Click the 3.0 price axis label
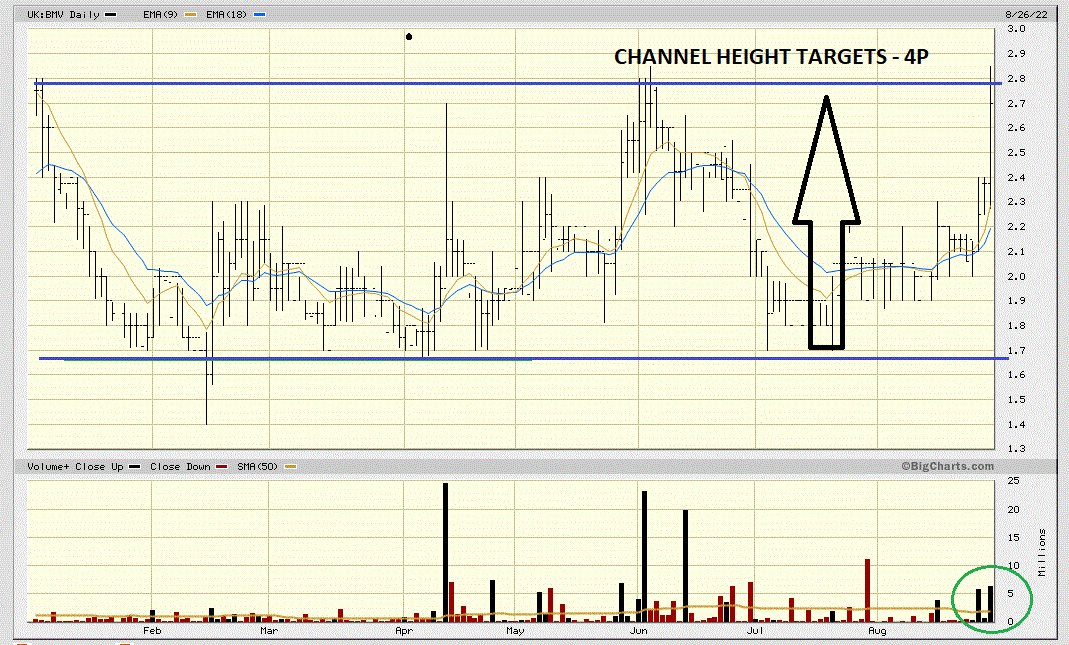Image resolution: width=1069 pixels, height=645 pixels. tap(1017, 29)
